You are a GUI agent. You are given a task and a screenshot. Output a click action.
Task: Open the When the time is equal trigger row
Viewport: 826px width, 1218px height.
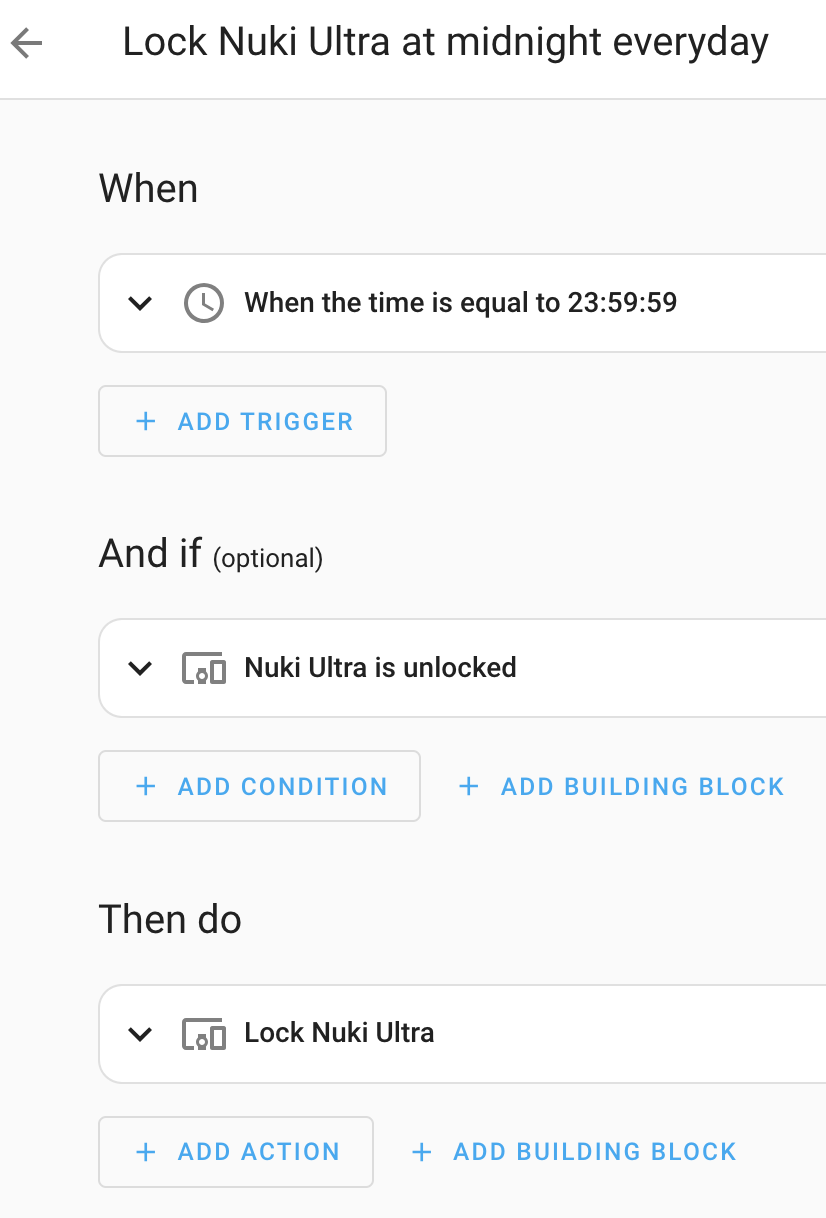click(x=462, y=303)
